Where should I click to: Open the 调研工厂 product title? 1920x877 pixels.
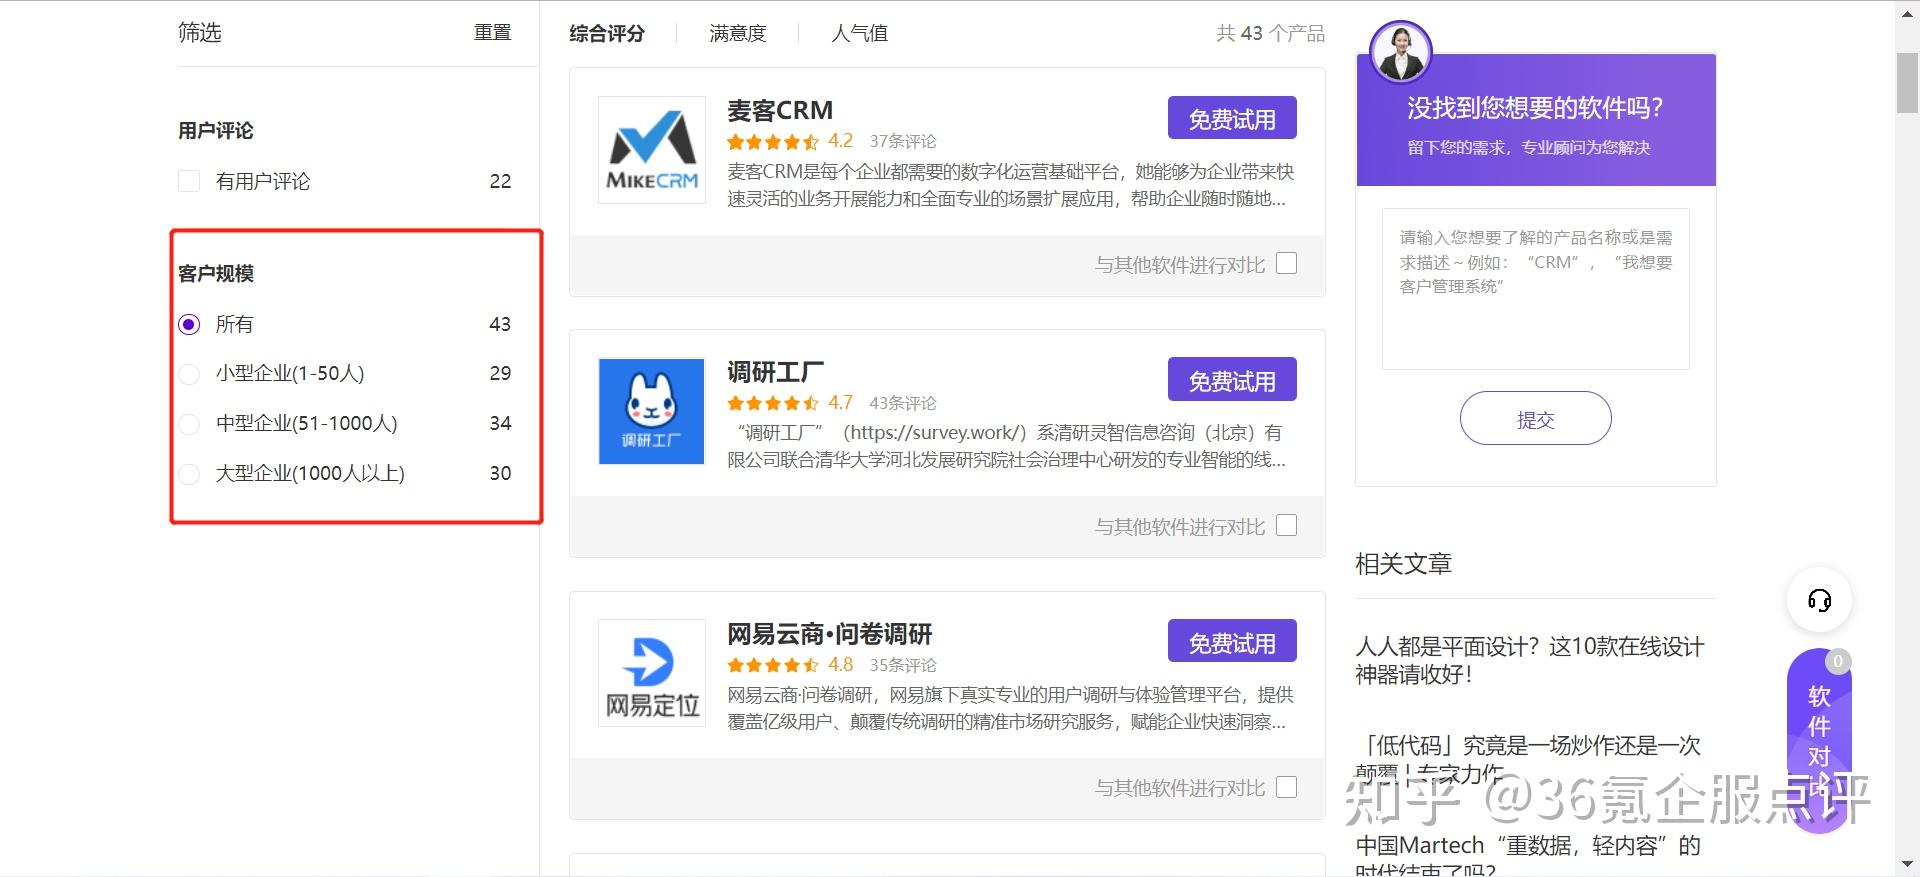pos(776,372)
